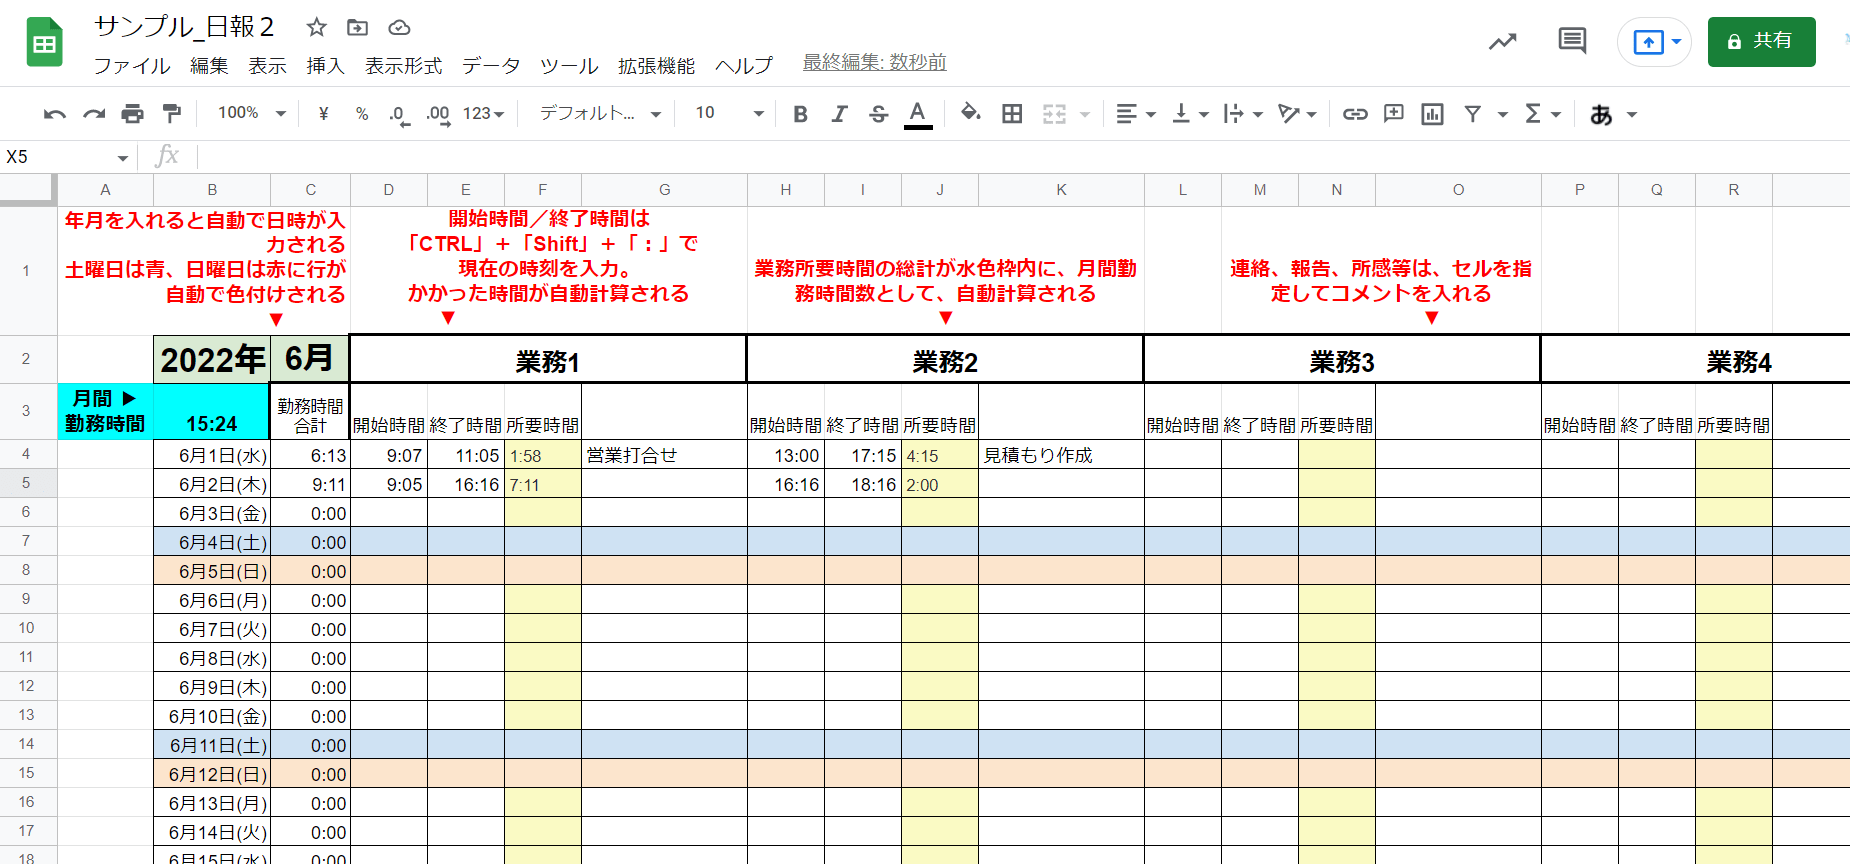The height and width of the screenshot is (864, 1850).
Task: Click the insert link icon
Action: [1354, 114]
